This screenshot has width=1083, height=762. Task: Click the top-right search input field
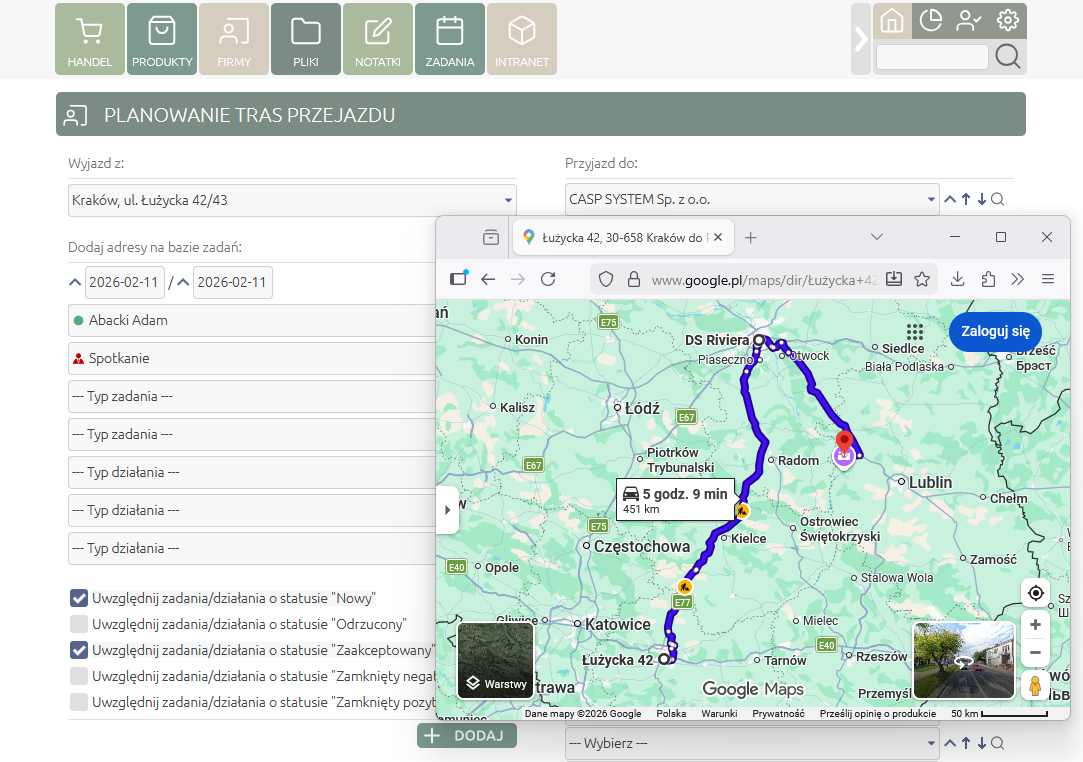pos(930,57)
